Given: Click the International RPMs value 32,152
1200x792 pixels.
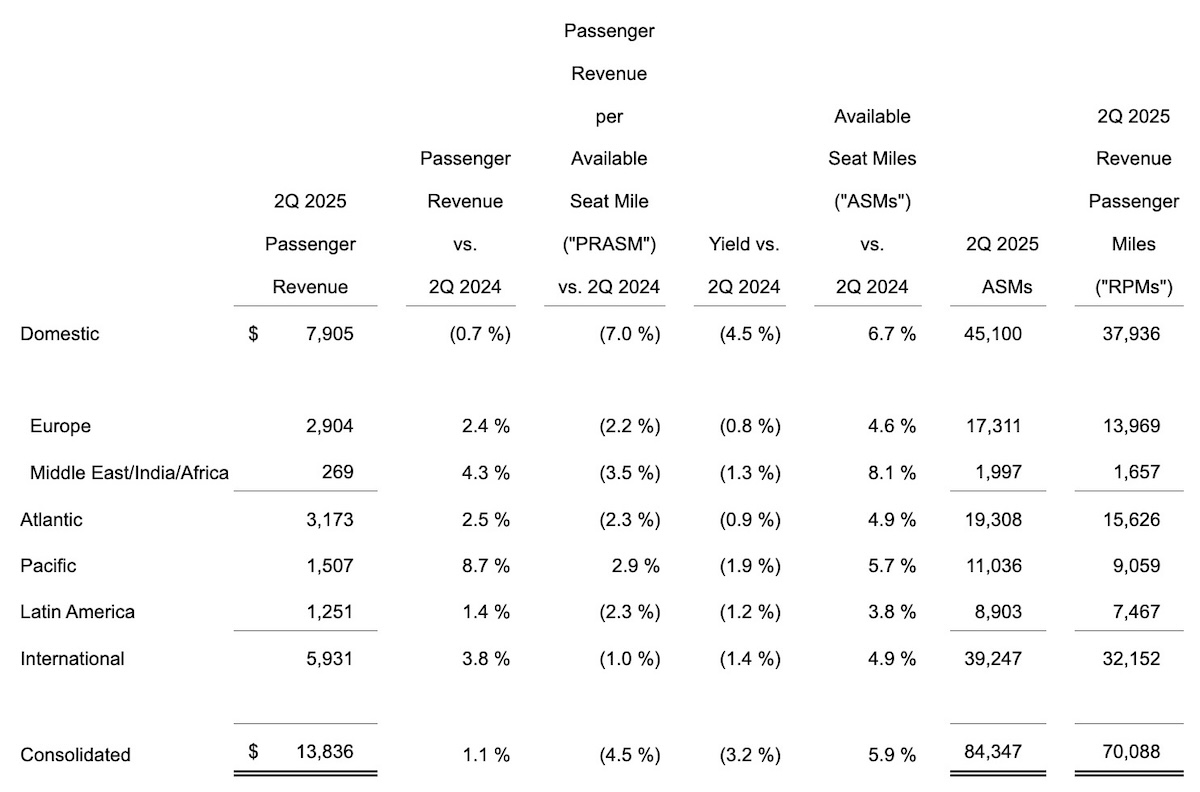Looking at the screenshot, I should click(1131, 659).
